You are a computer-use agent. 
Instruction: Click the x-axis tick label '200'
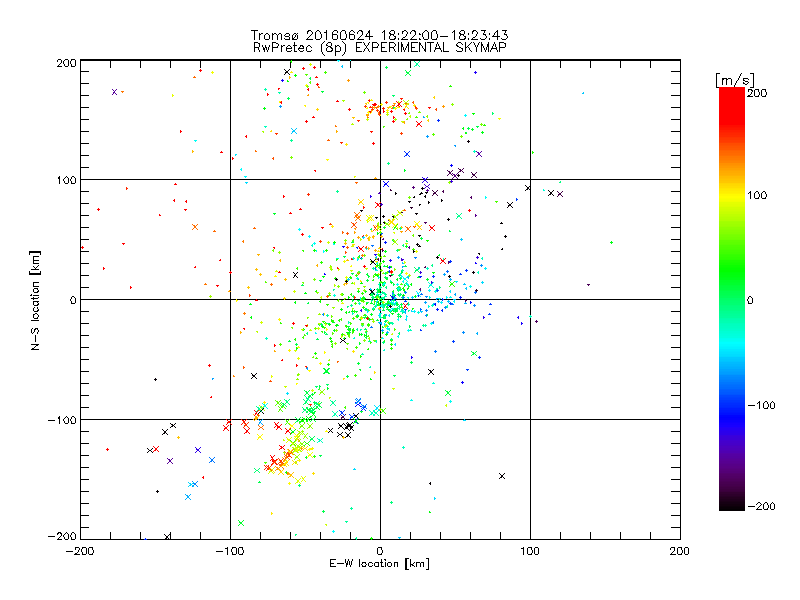tap(680, 551)
